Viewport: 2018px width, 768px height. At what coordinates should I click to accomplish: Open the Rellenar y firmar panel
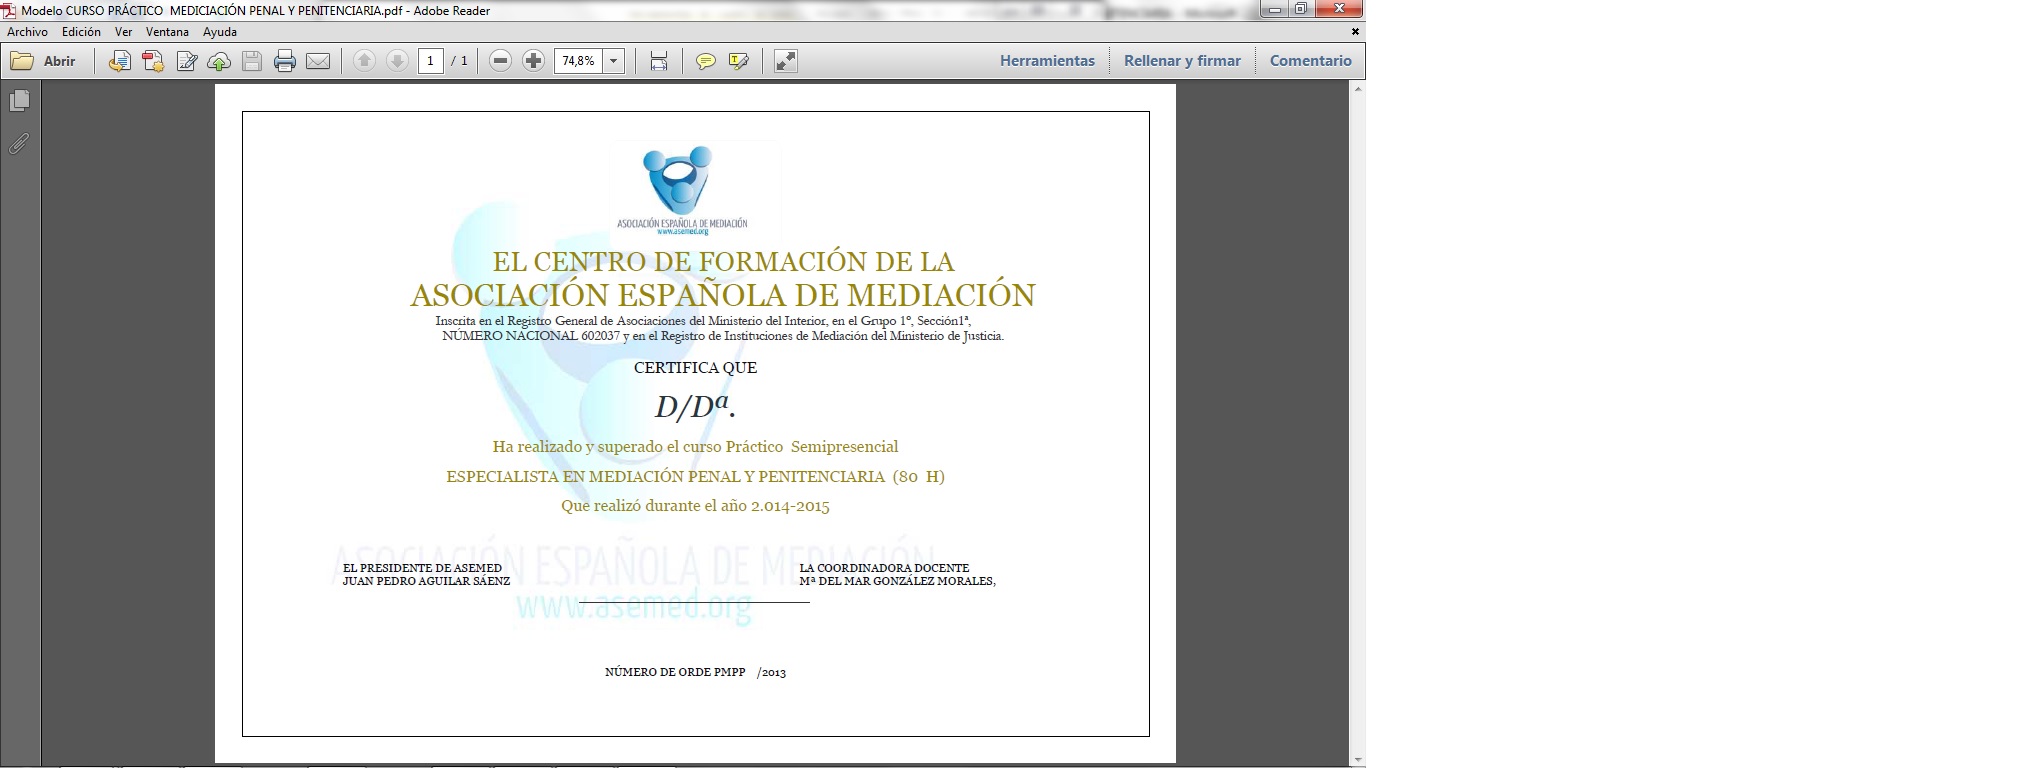pyautogui.click(x=1182, y=61)
